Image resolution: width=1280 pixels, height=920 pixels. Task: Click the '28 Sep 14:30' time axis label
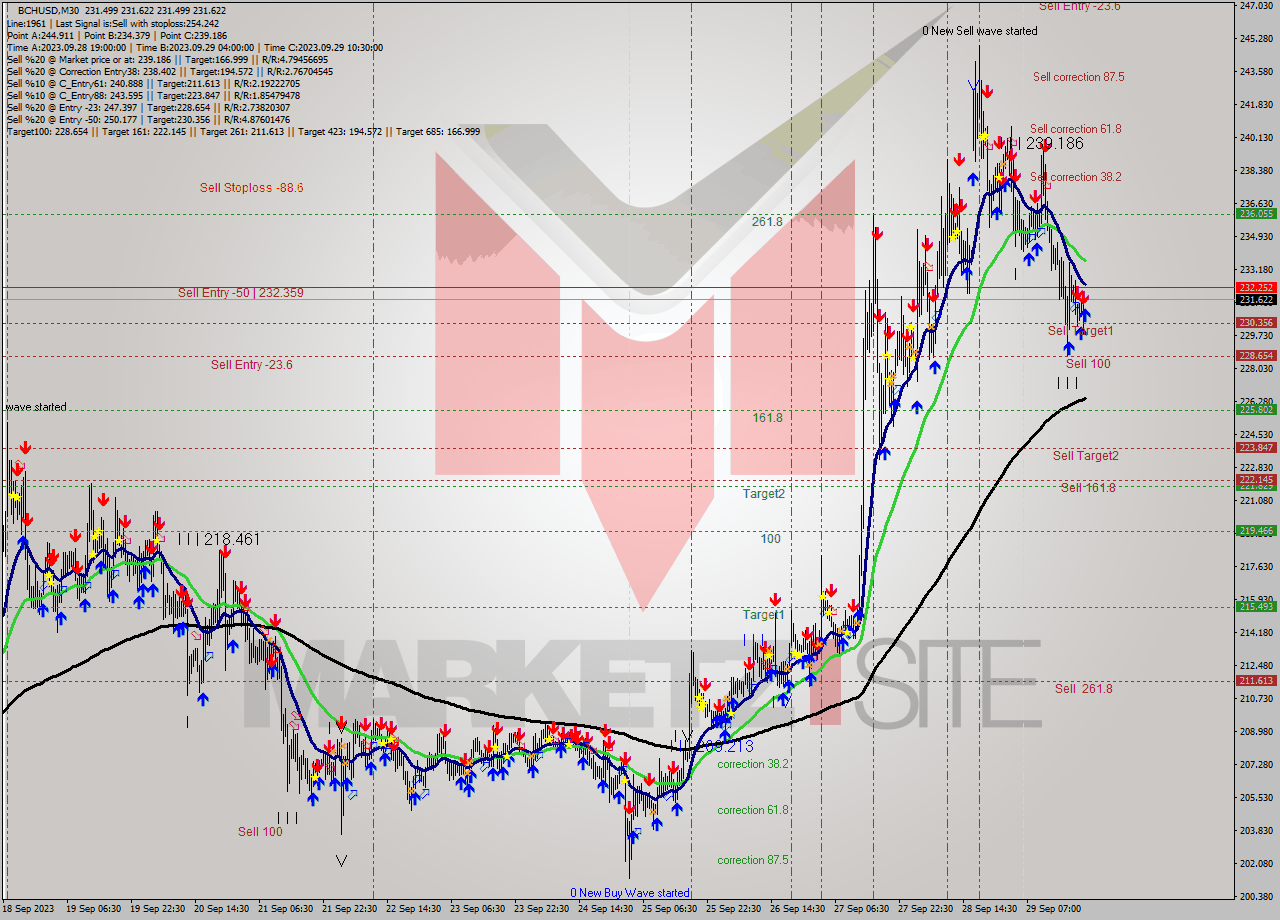pos(988,909)
